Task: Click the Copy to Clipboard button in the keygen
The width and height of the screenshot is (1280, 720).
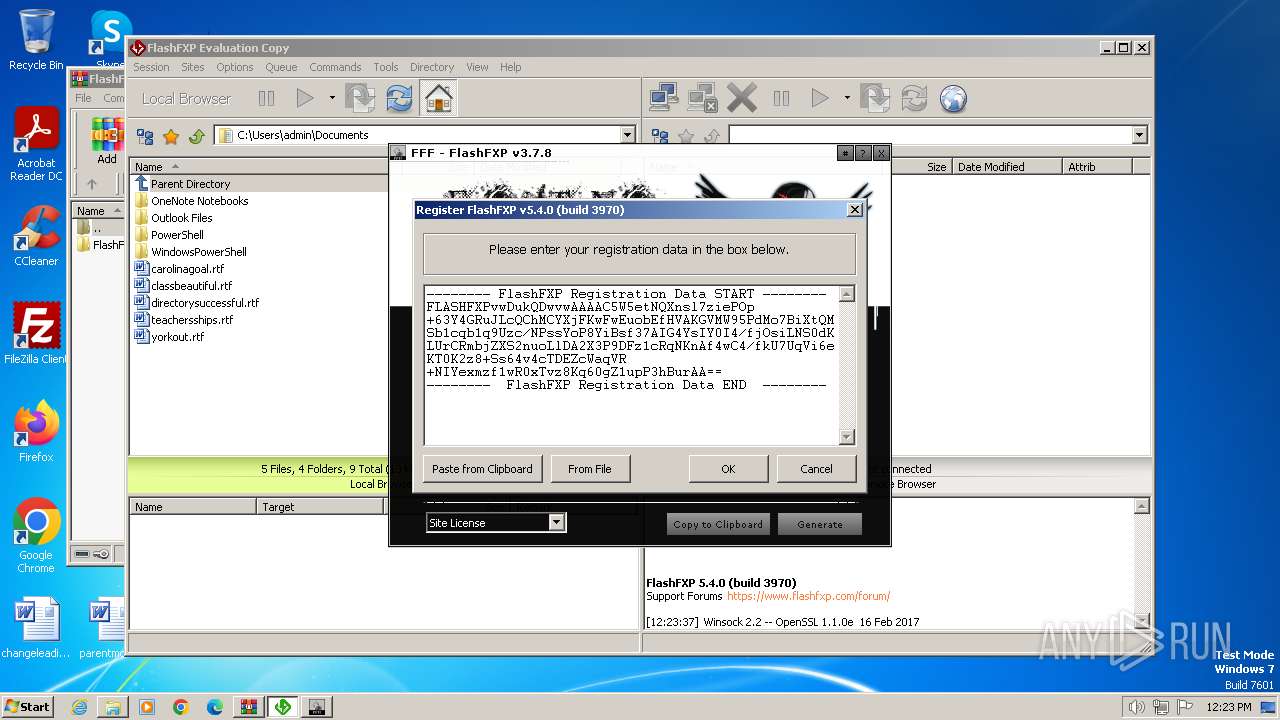Action: coord(718,524)
